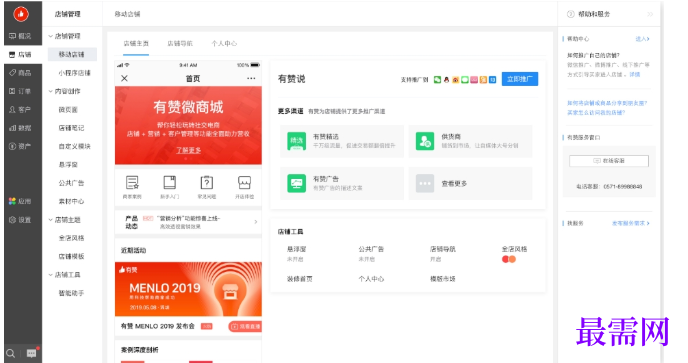688x363 pixels.
Task: Collapse the 店铺工具 group in side menu
Action: click(50, 275)
